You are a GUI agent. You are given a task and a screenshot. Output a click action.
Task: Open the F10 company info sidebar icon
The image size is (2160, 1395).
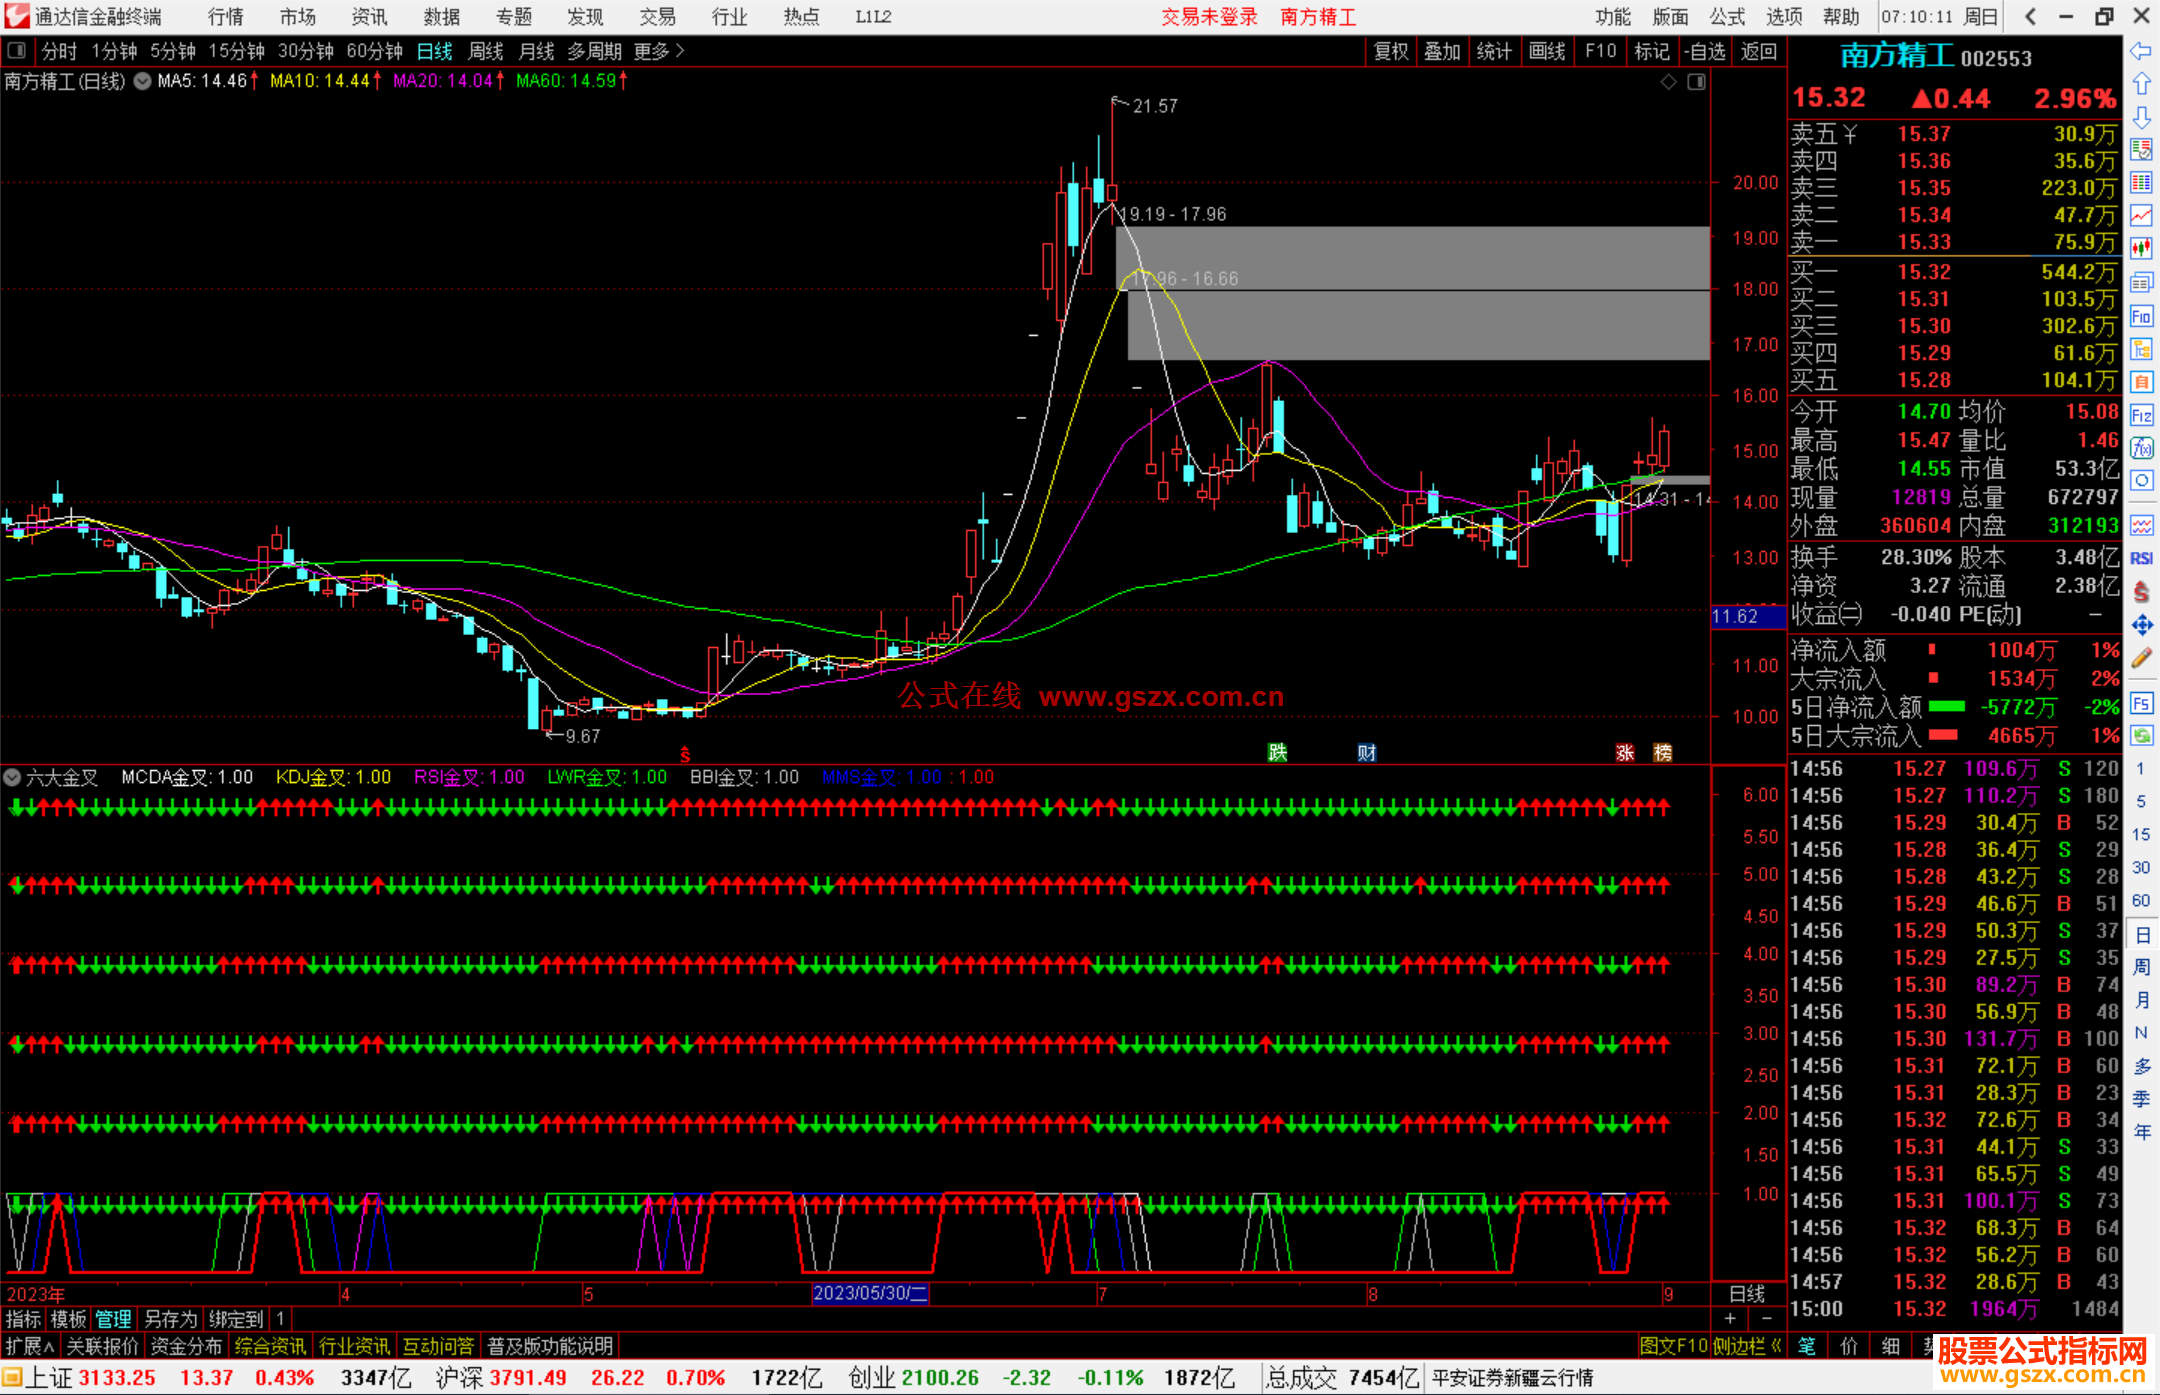pos(2141,317)
